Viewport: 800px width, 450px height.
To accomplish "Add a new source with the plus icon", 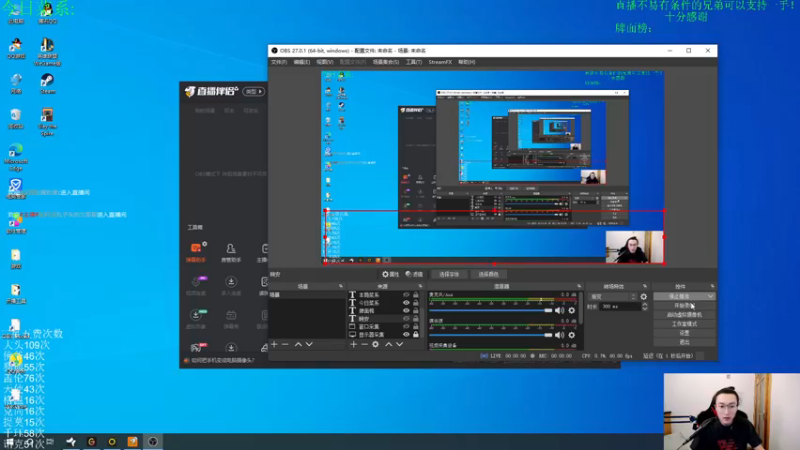I will [x=354, y=344].
